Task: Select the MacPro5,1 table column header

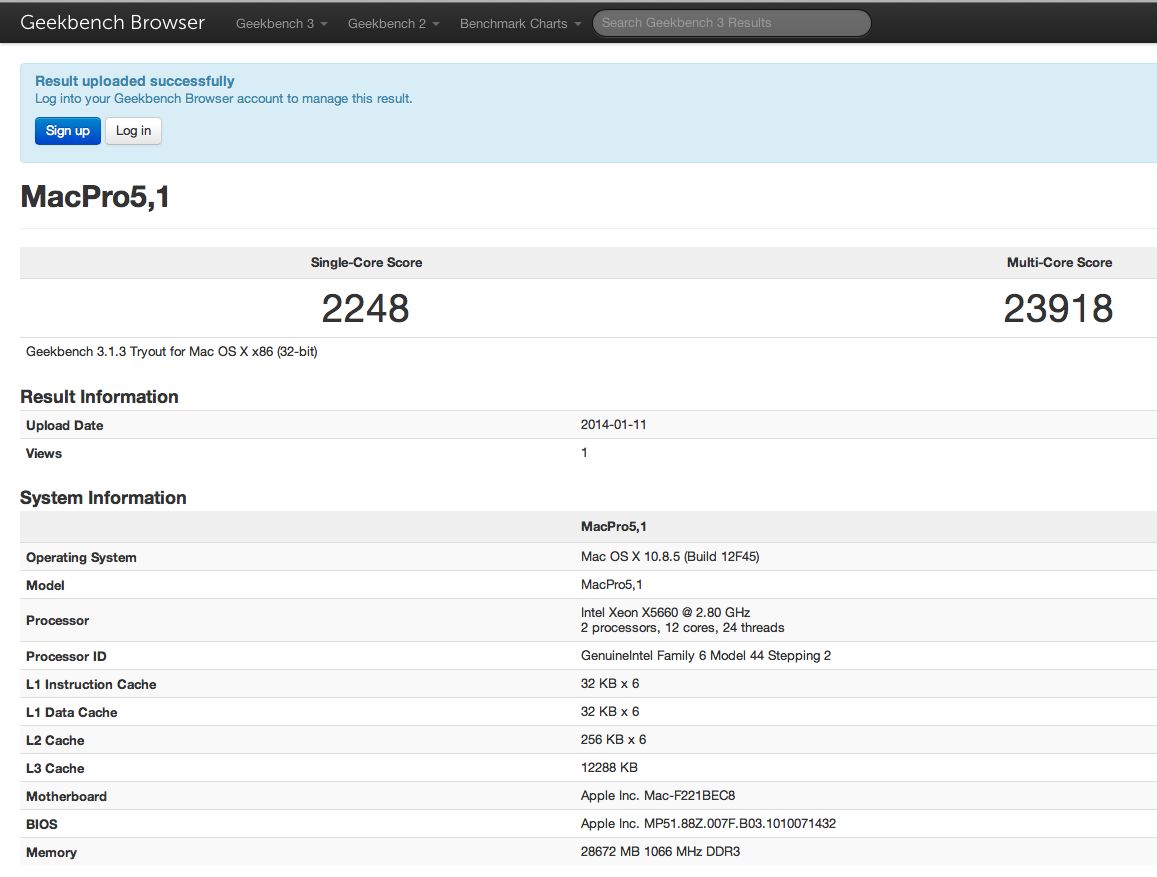Action: (614, 527)
